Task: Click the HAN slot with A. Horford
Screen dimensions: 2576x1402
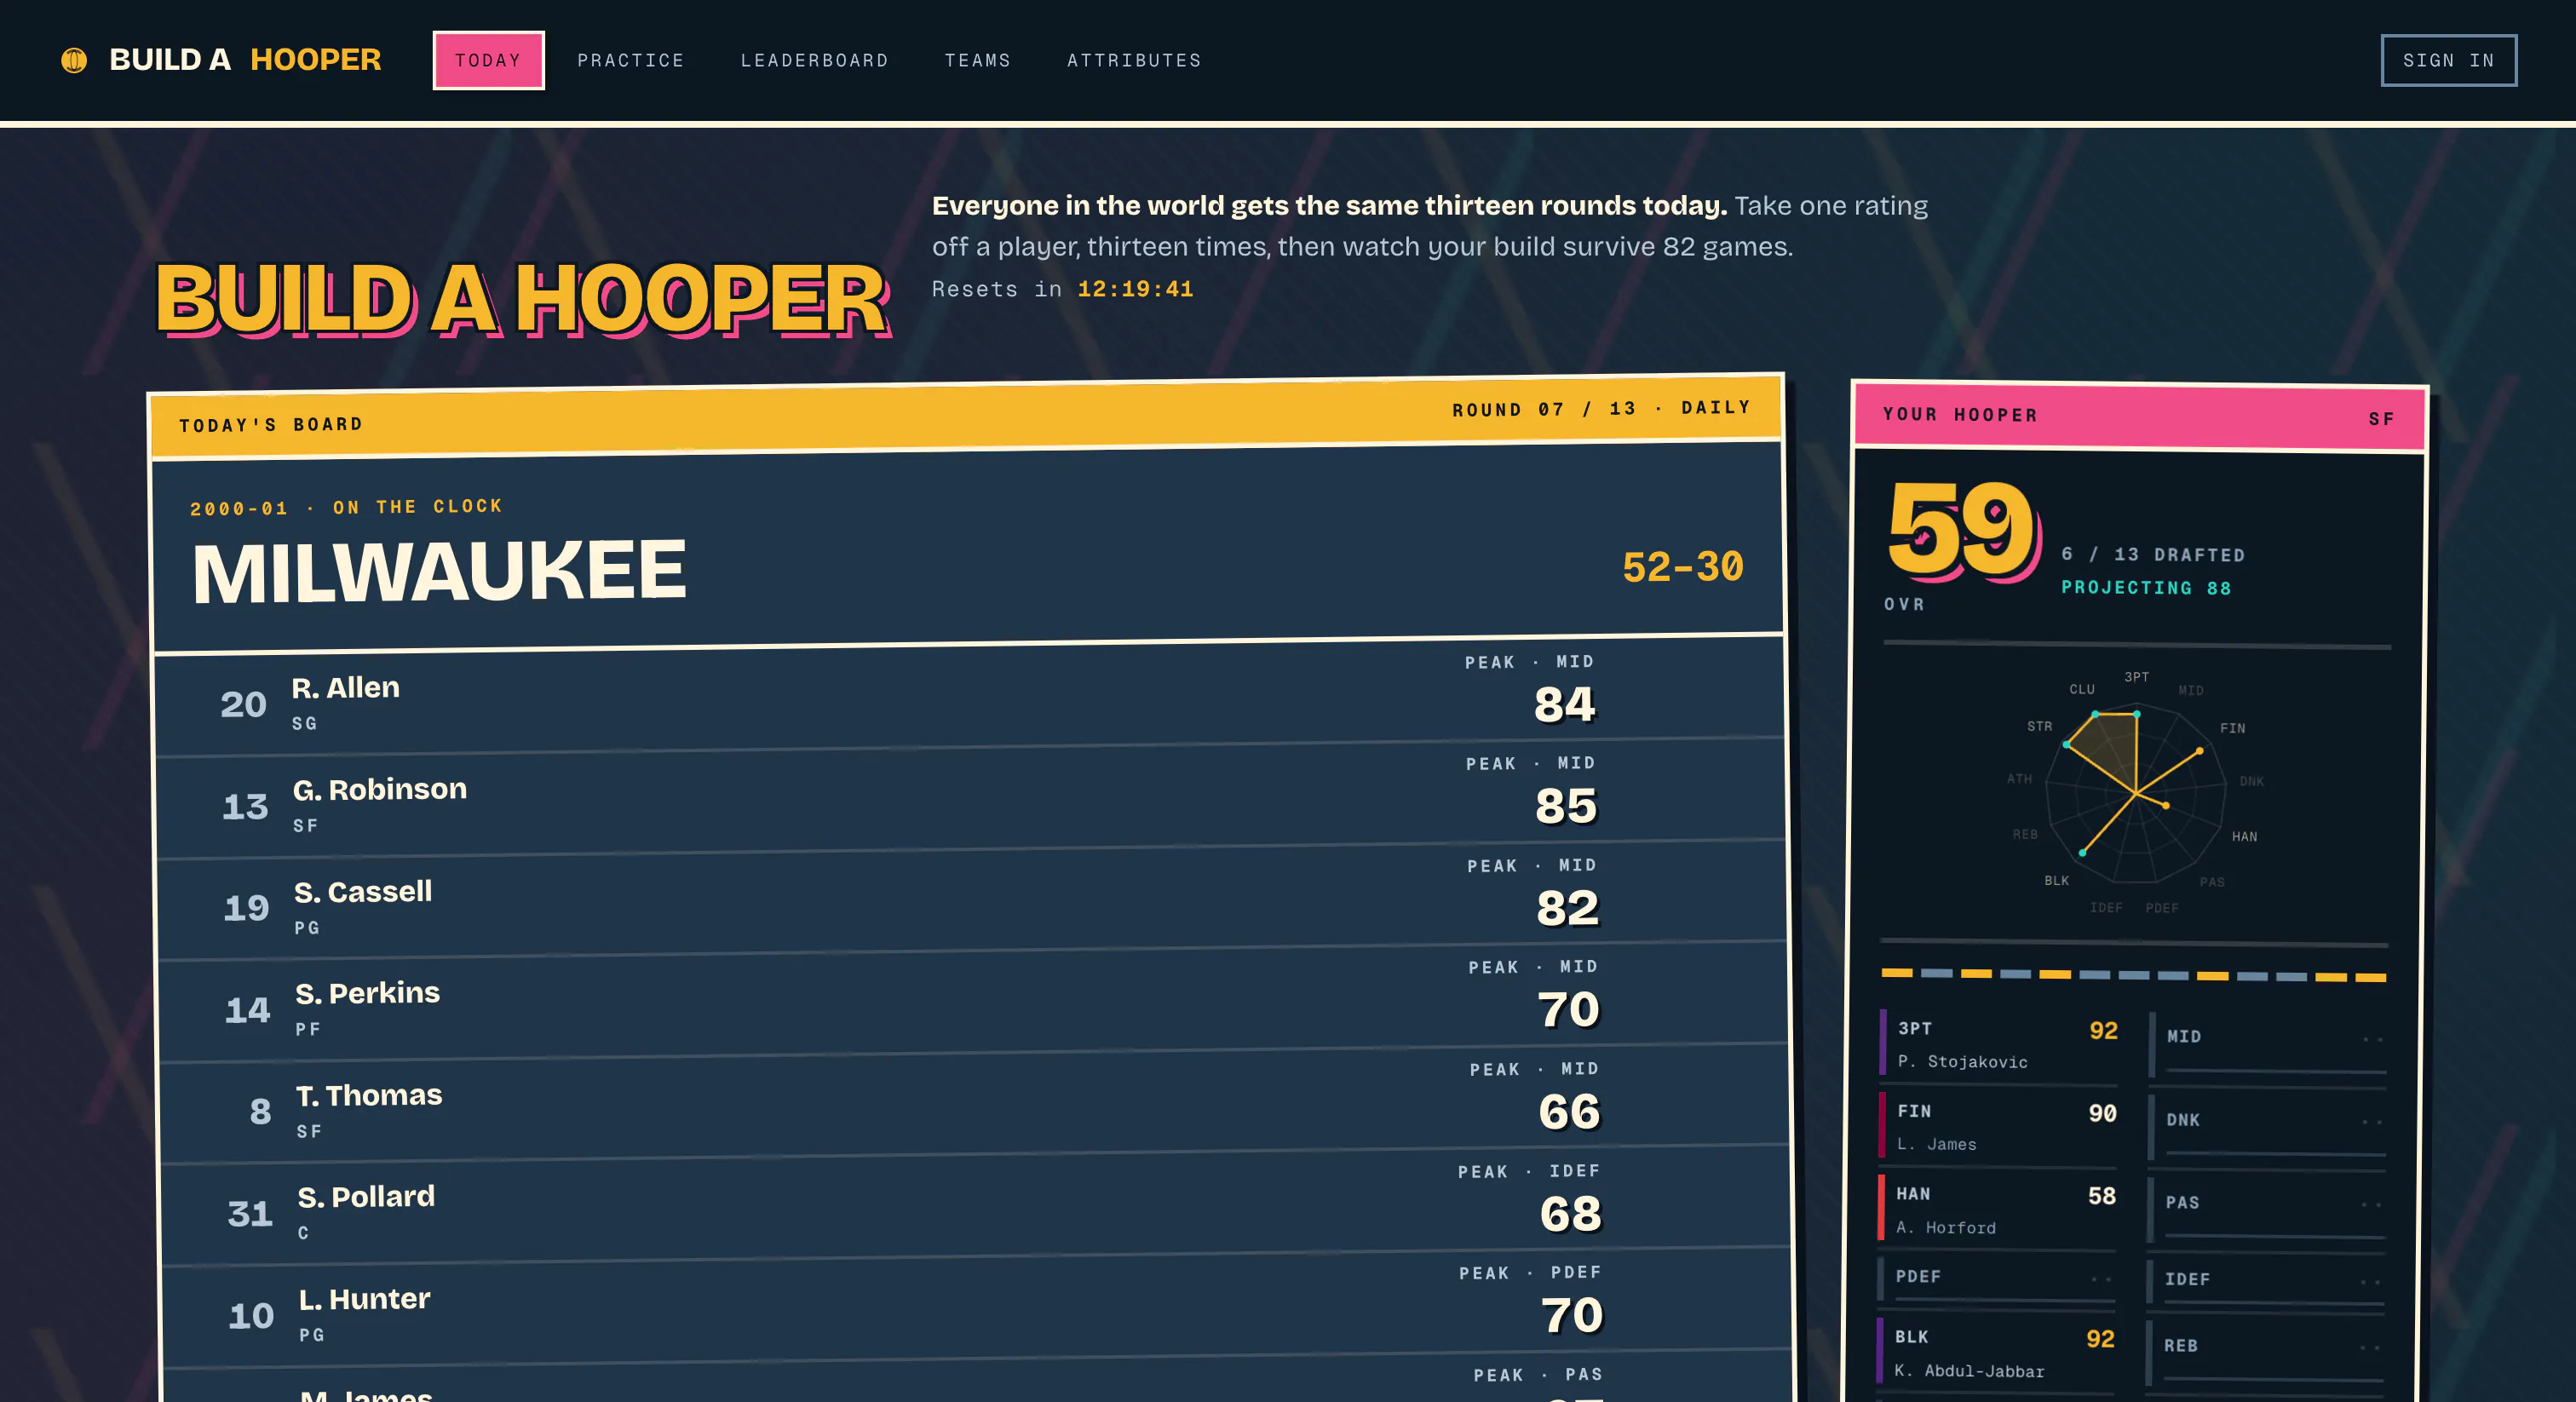Action: [1997, 1210]
